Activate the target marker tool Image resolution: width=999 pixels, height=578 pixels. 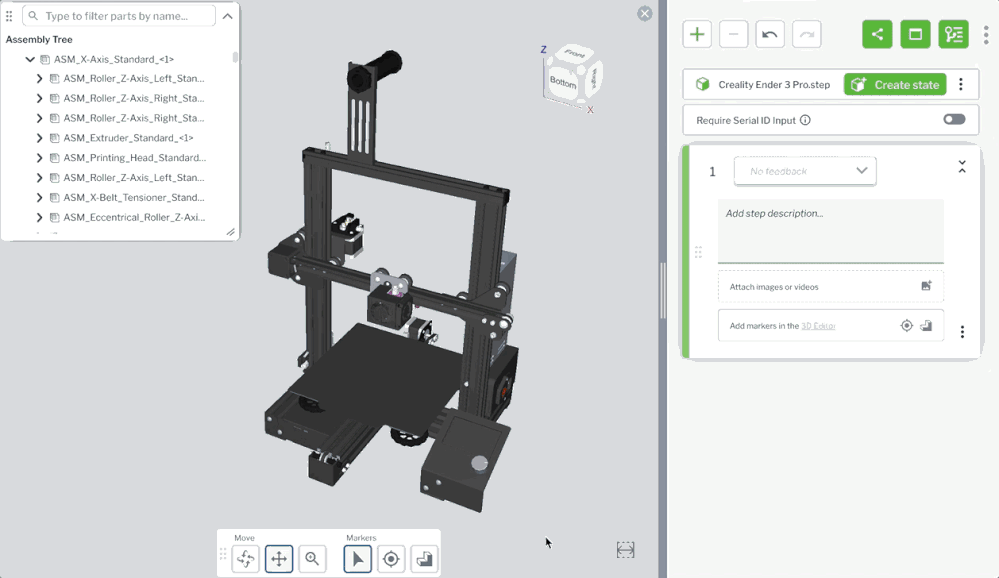tap(391, 559)
